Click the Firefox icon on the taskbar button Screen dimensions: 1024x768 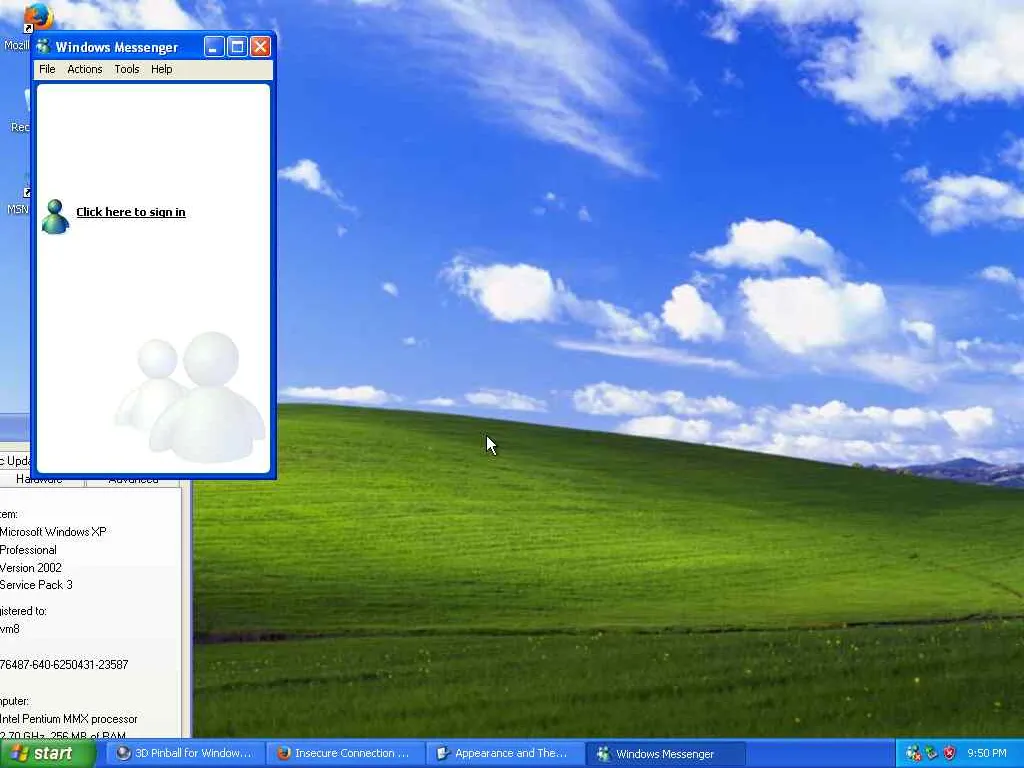[x=283, y=754]
